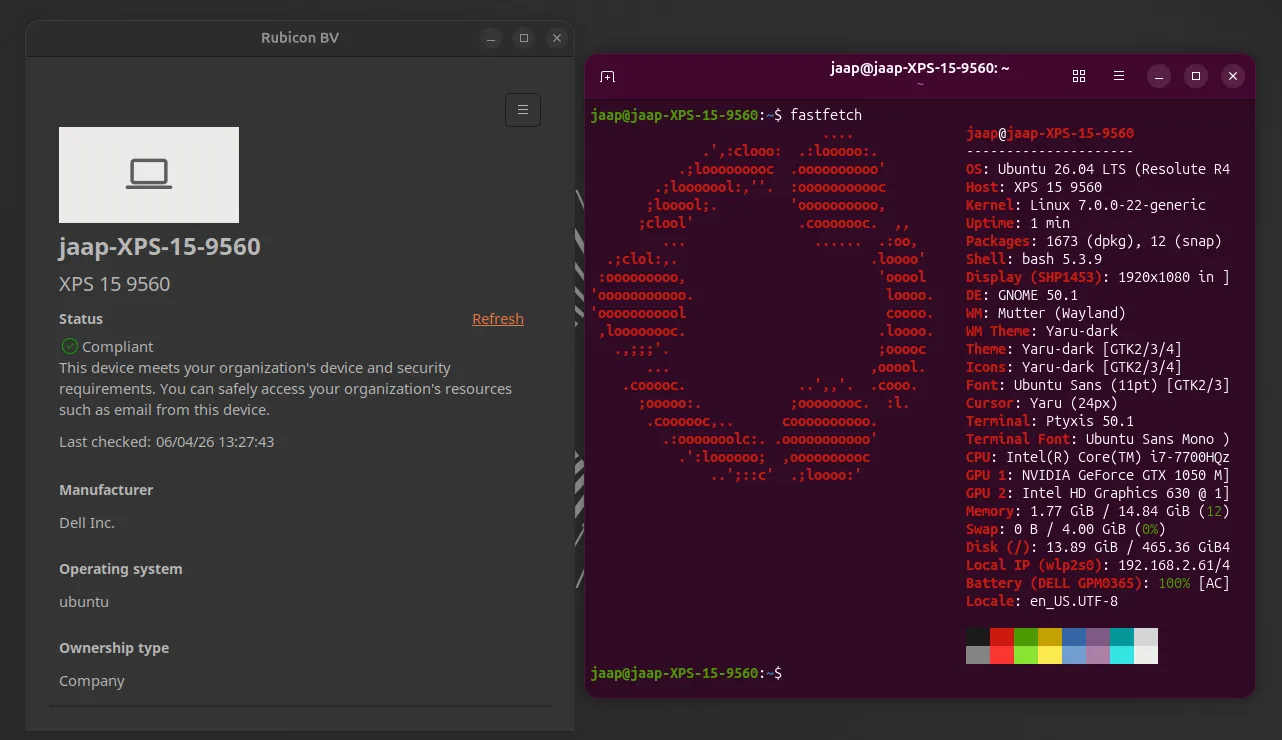Select the 'Display (SHP1453)' line

pyautogui.click(x=1098, y=277)
